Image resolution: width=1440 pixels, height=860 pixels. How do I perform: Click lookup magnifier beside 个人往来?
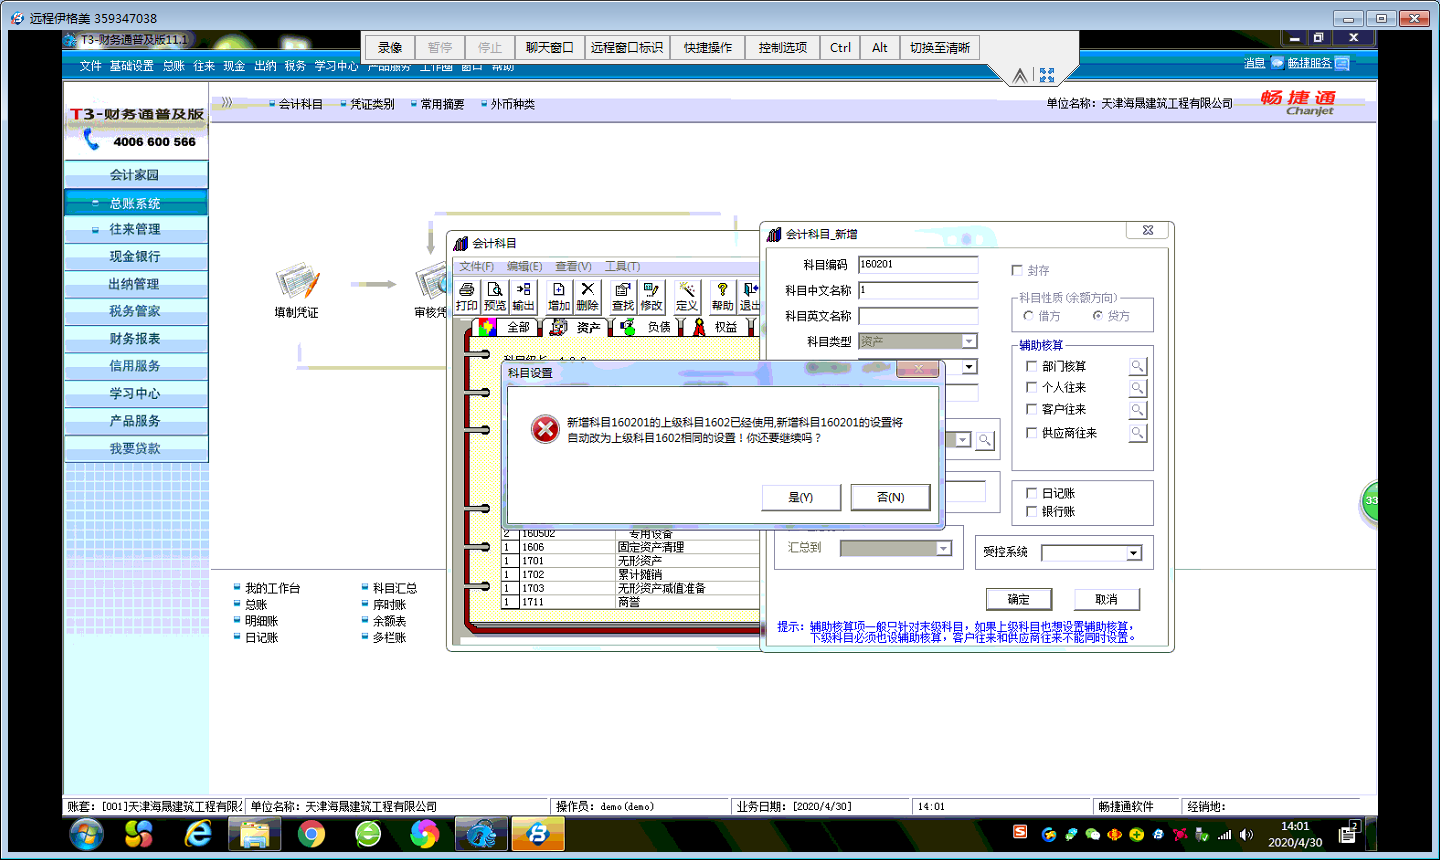[x=1138, y=388]
